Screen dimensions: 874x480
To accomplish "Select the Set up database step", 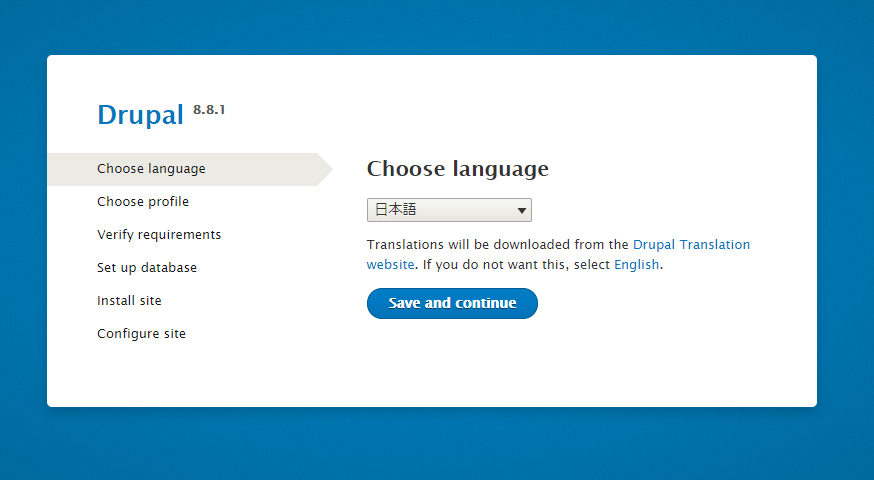I will pos(147,268).
